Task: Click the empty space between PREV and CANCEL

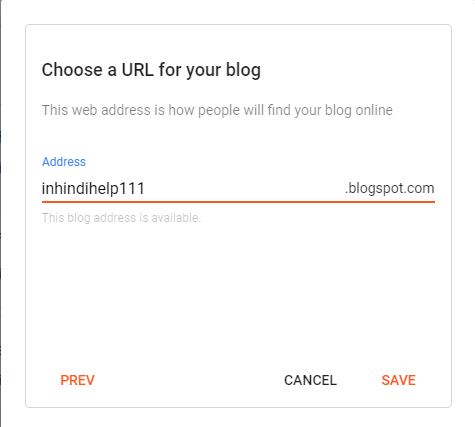Action: click(189, 380)
